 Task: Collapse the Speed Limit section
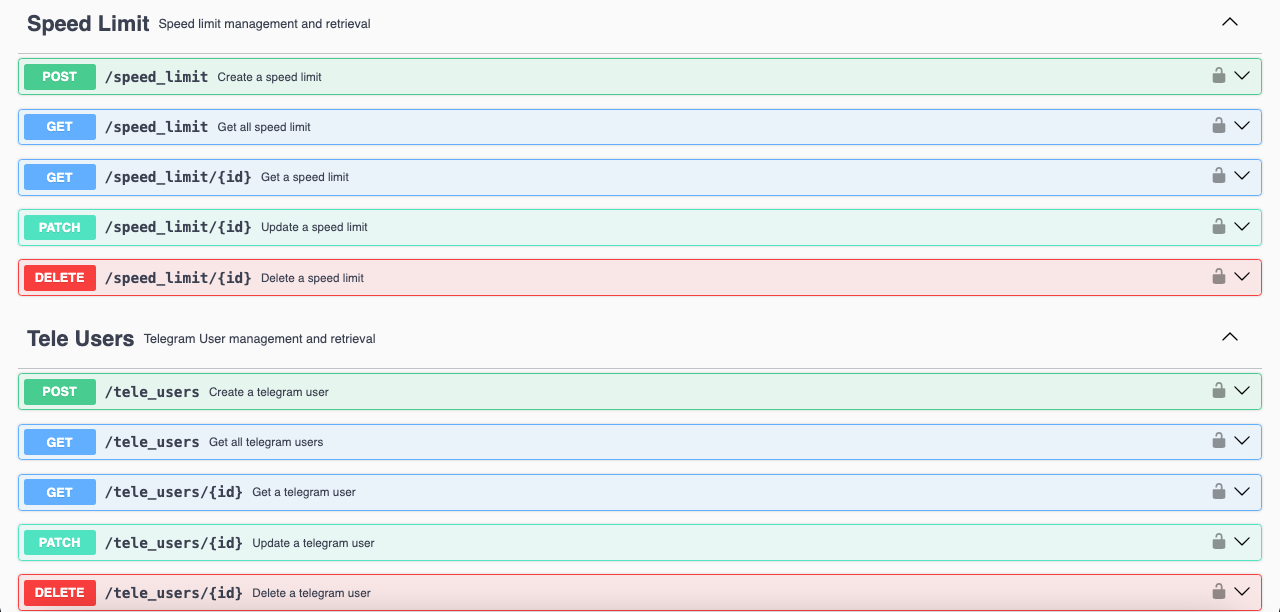click(1230, 22)
